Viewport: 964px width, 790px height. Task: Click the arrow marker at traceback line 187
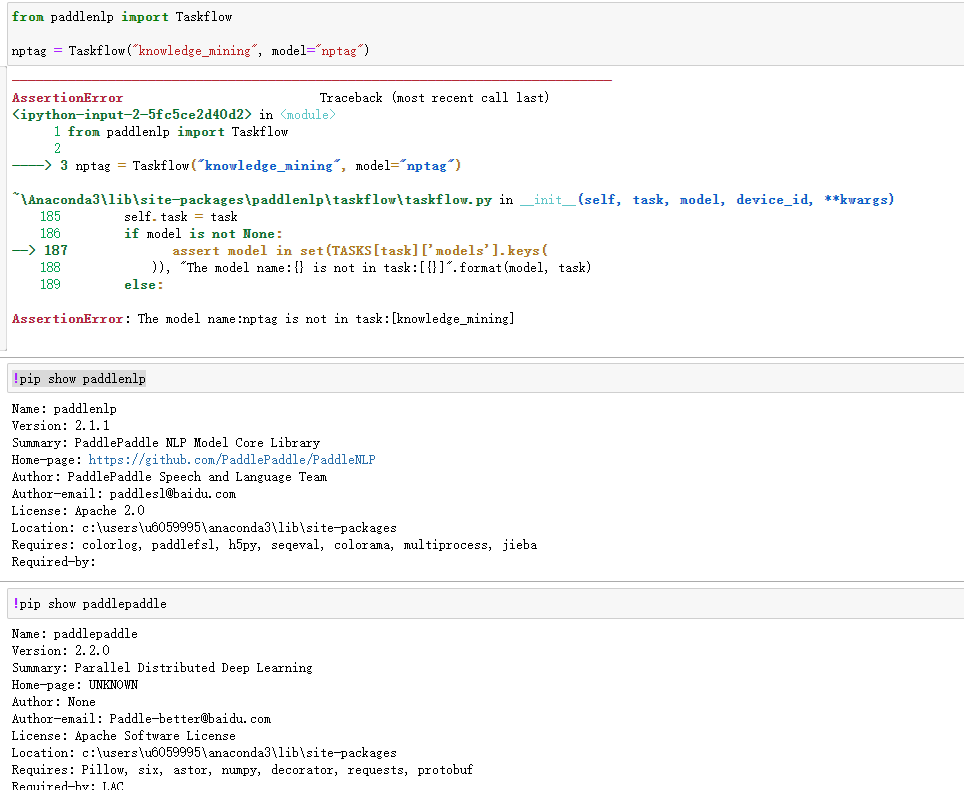click(26, 250)
